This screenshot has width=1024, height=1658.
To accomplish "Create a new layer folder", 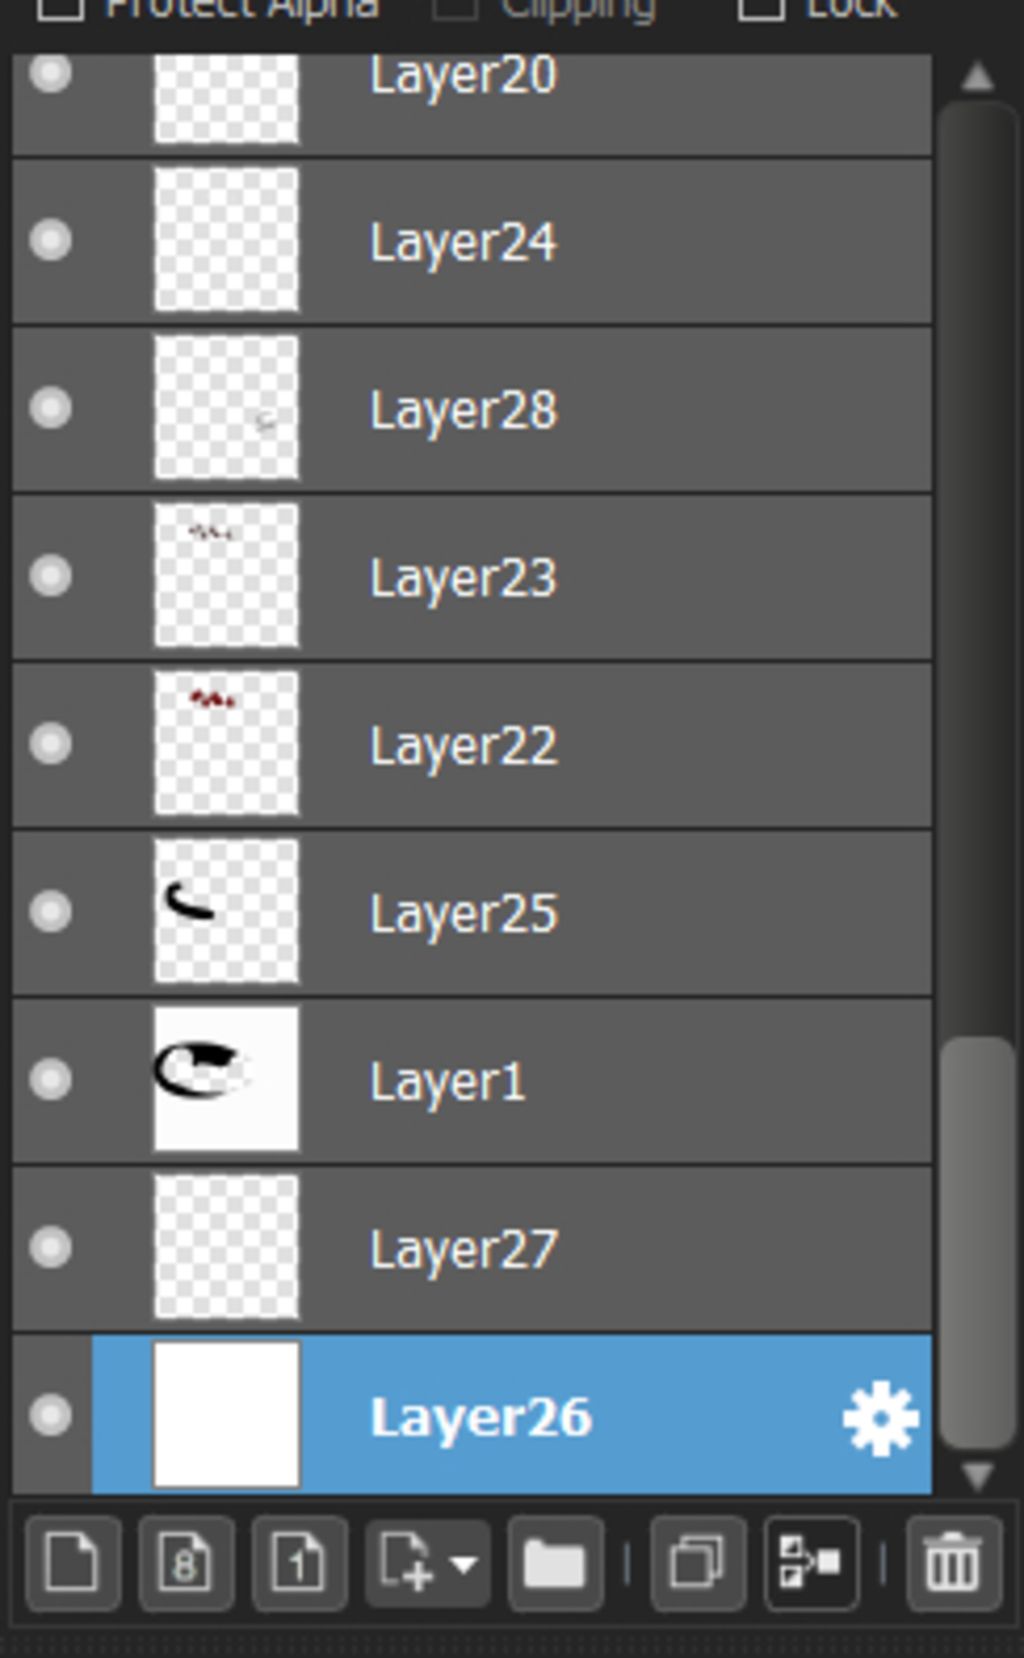I will pyautogui.click(x=555, y=1563).
